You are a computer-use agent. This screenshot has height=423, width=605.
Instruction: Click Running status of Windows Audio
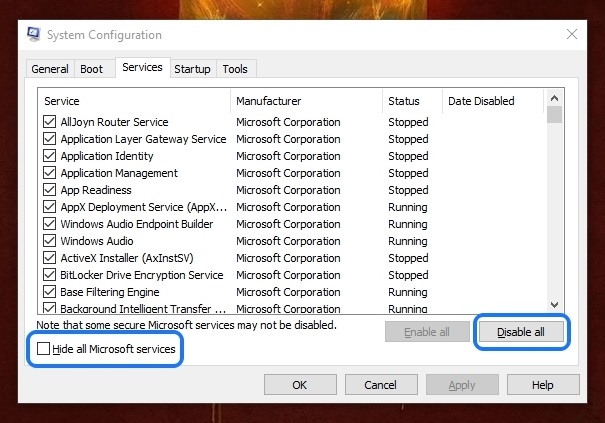pyautogui.click(x=408, y=241)
